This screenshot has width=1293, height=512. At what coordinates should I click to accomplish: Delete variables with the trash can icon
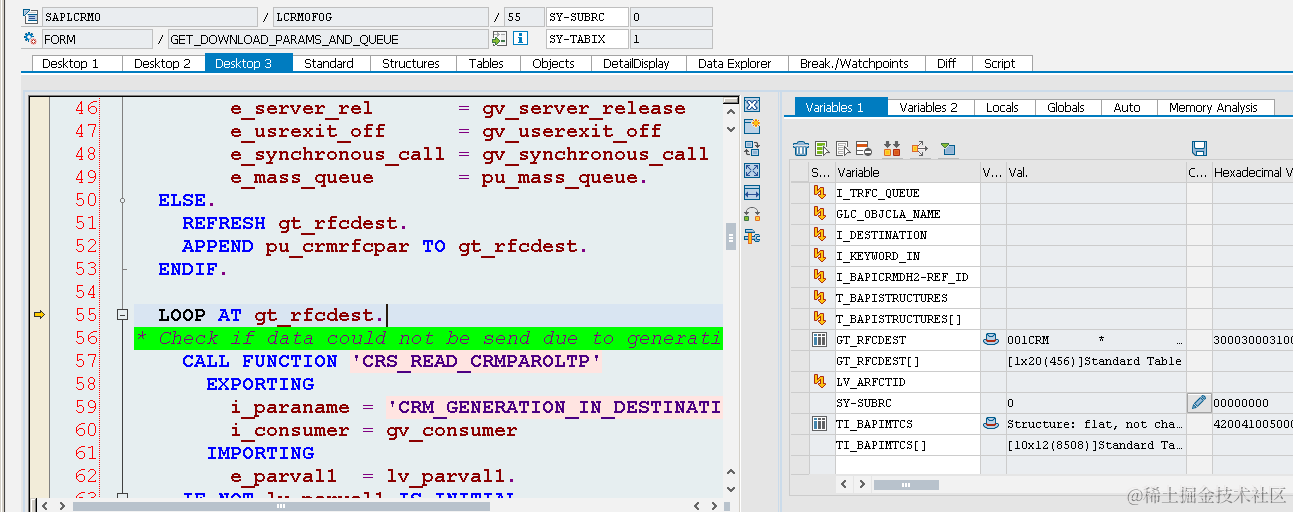[x=800, y=149]
